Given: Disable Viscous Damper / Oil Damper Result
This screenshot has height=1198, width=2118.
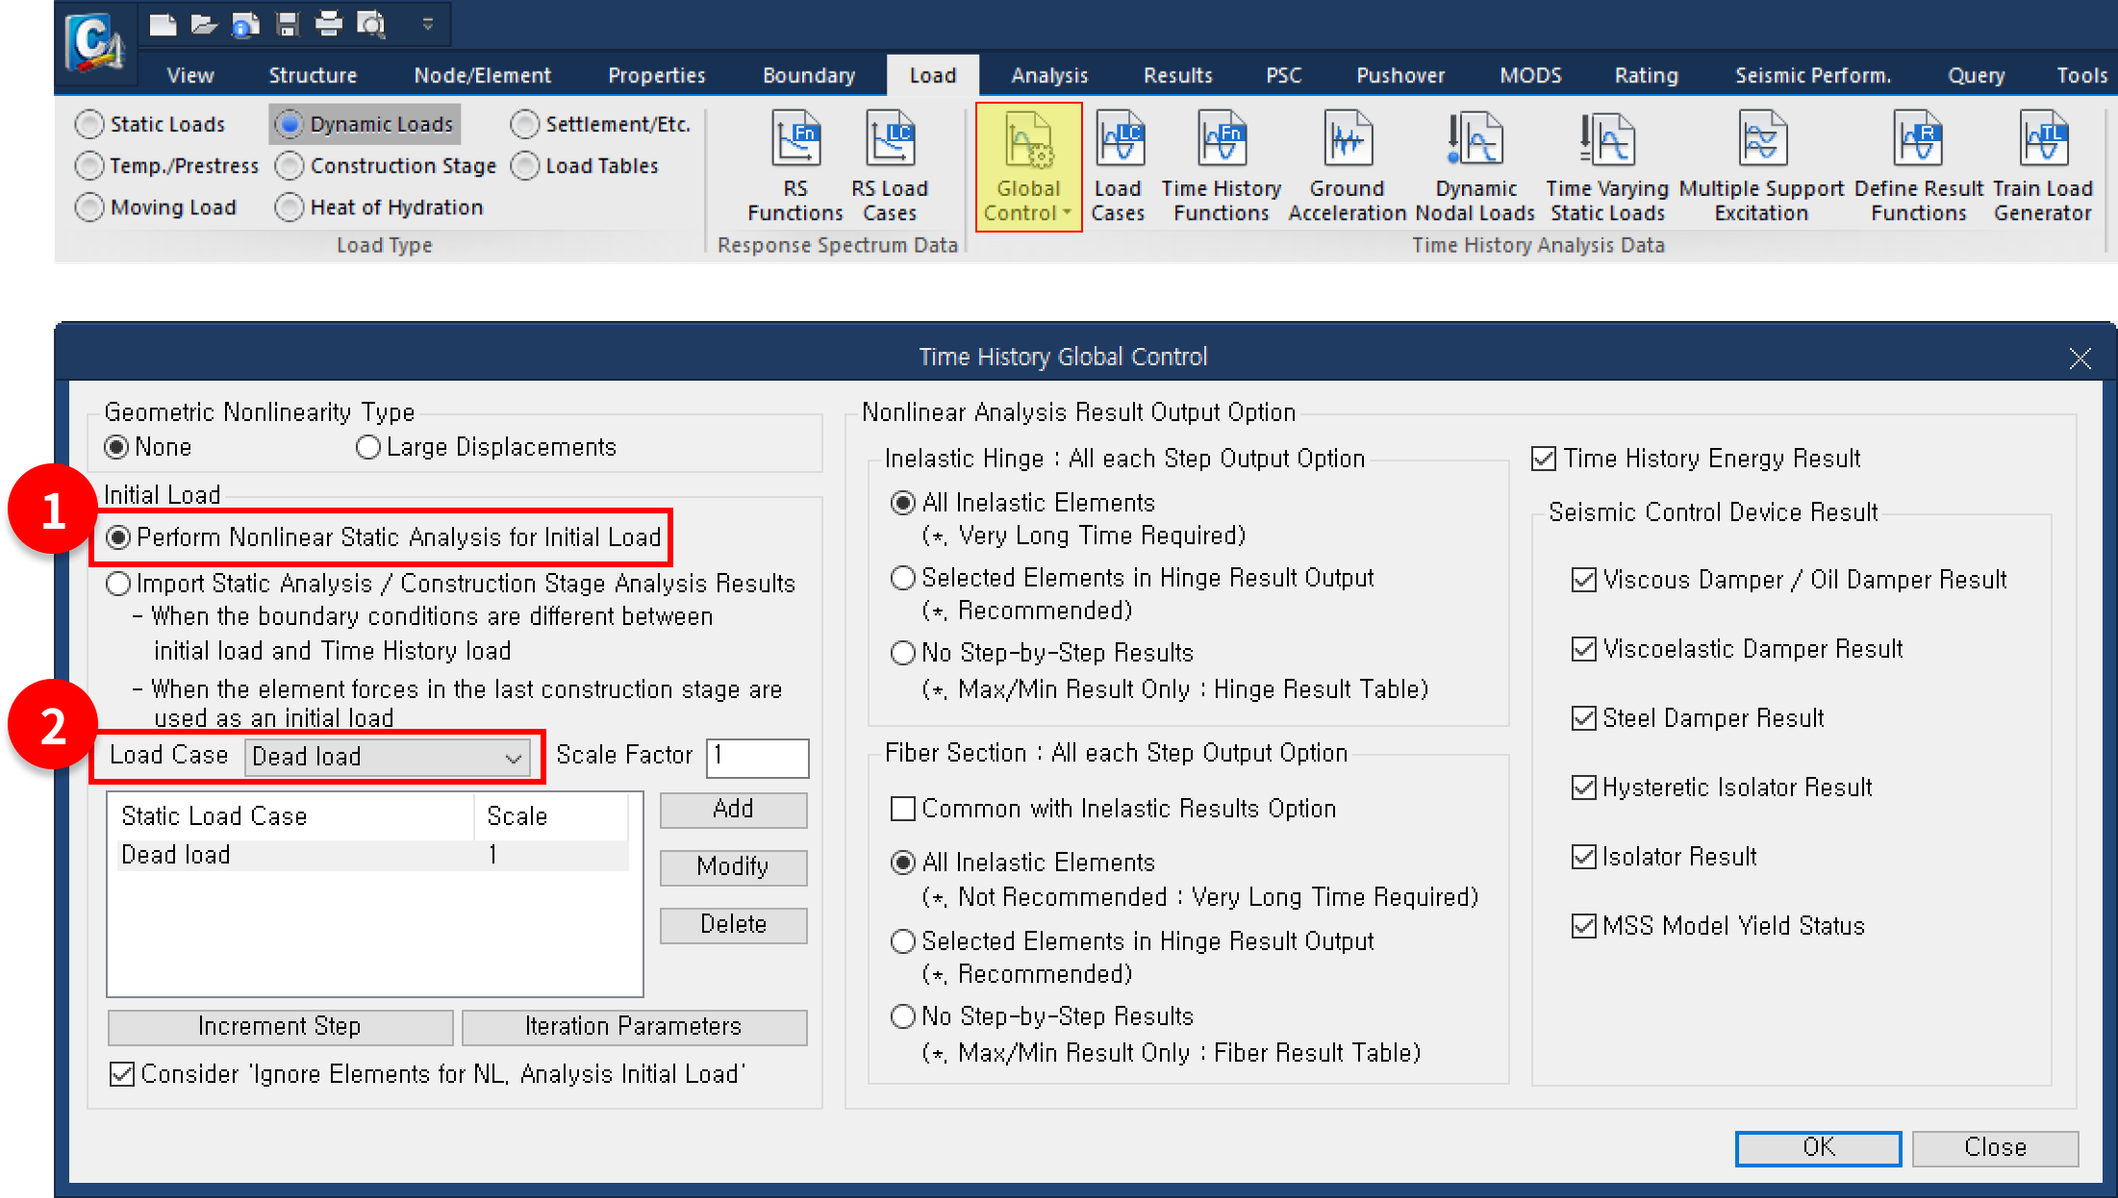Looking at the screenshot, I should pyautogui.click(x=1584, y=580).
